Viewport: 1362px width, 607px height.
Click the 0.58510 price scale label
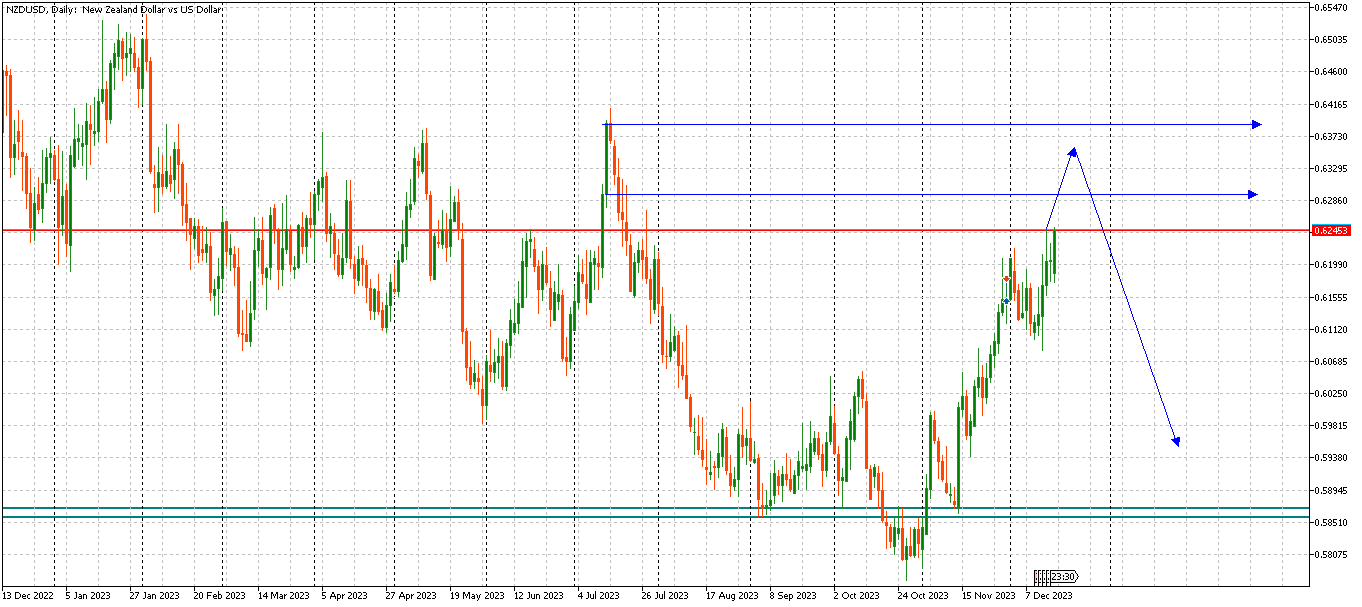(1332, 522)
